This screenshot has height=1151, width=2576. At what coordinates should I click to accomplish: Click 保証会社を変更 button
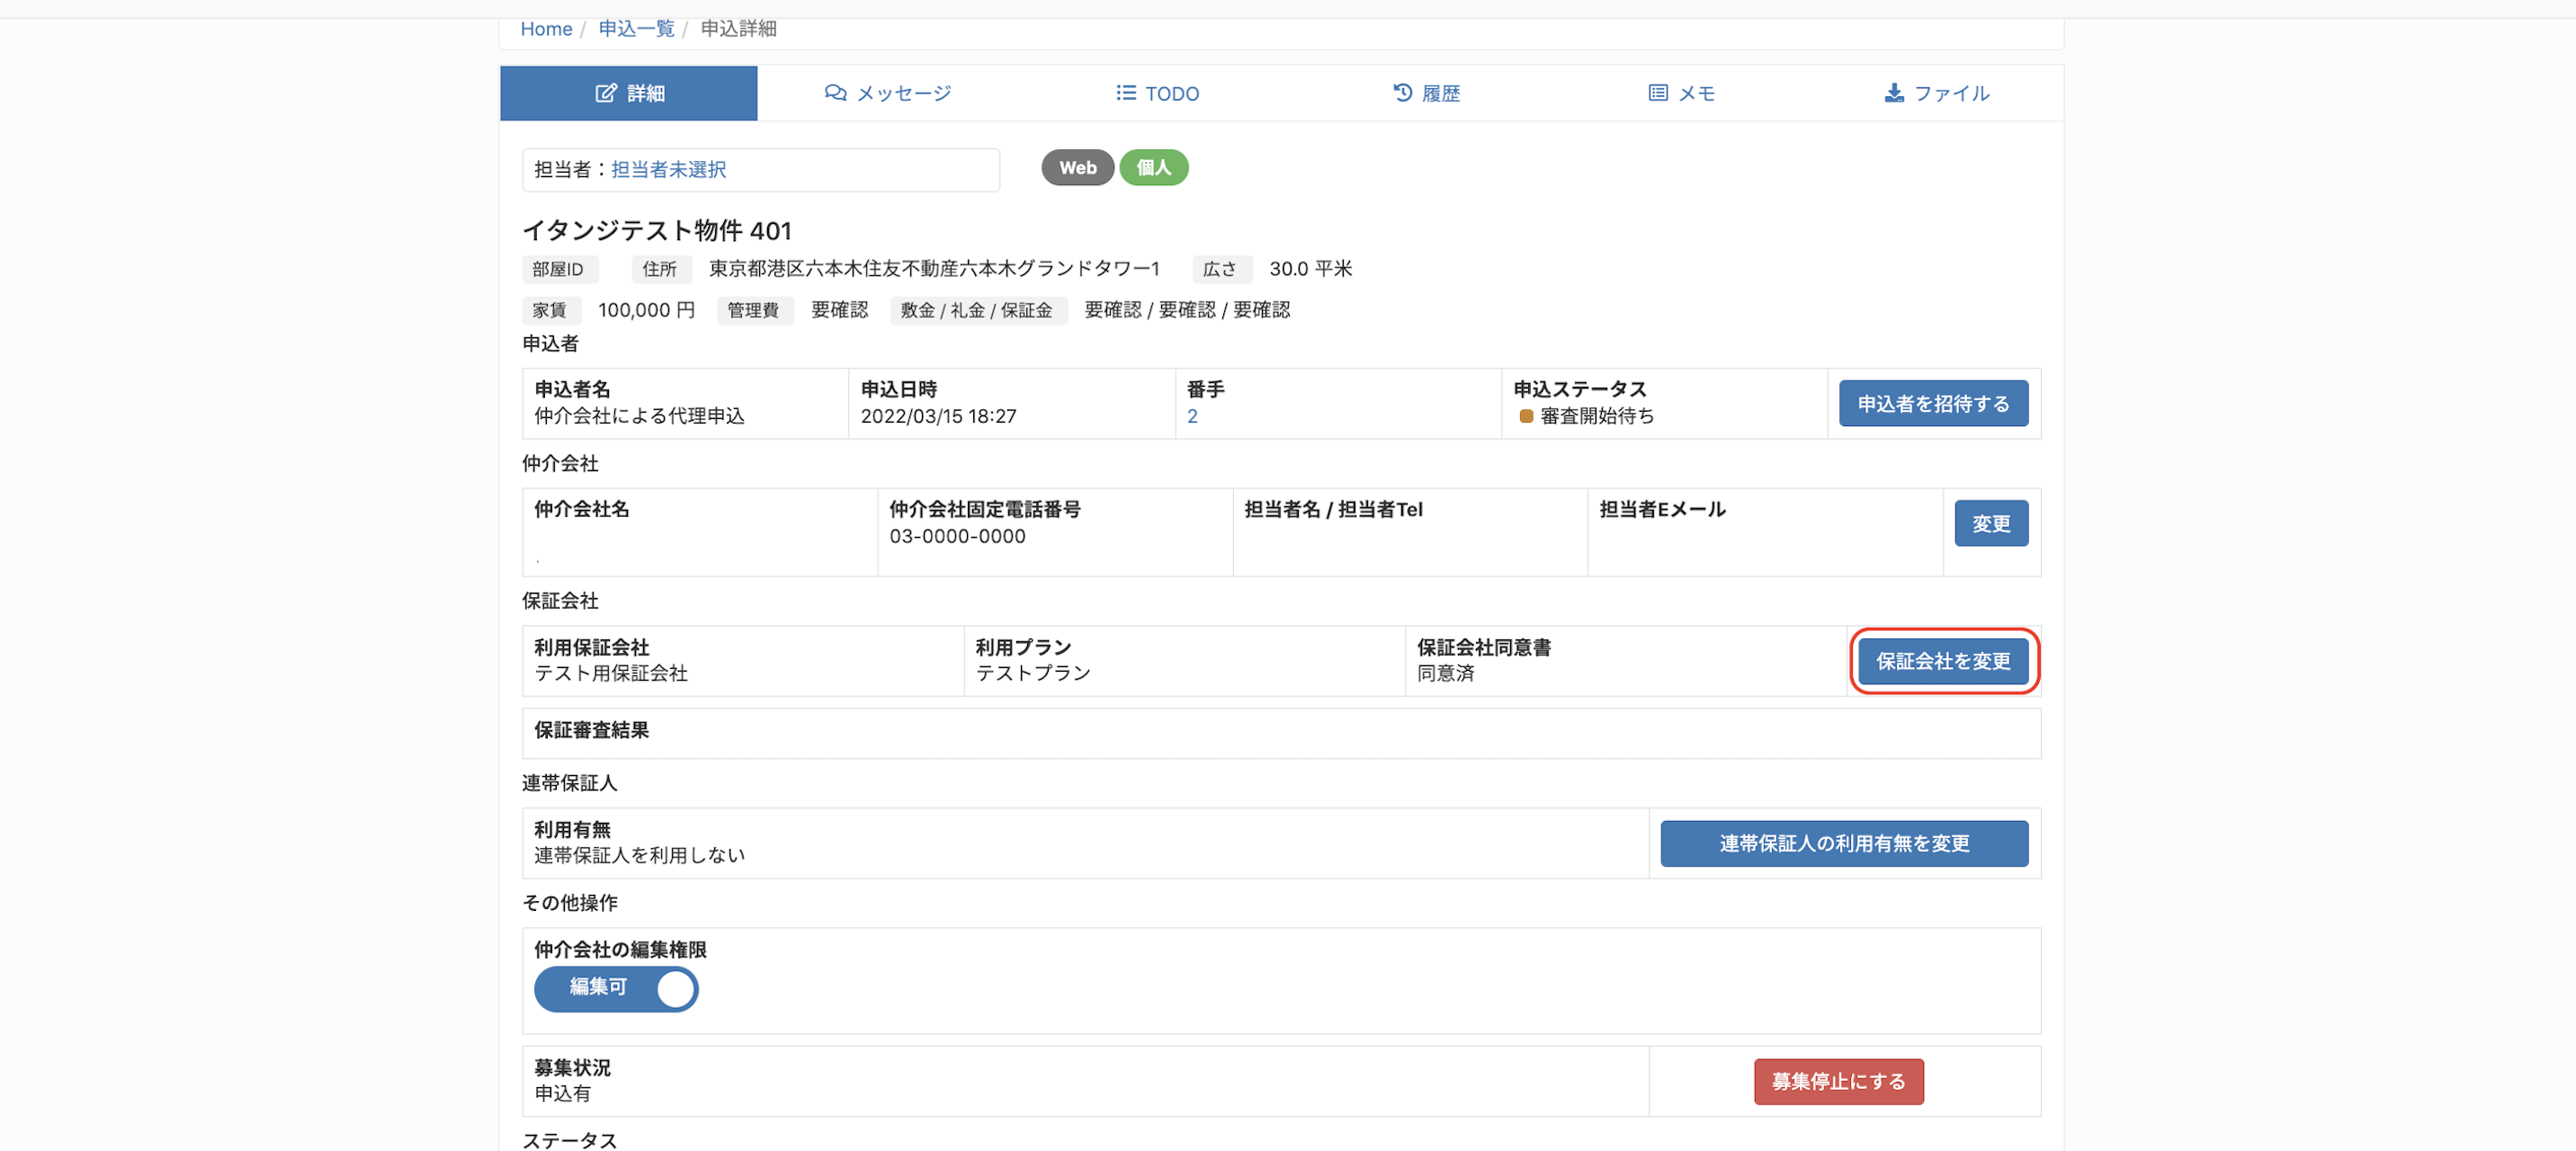click(1943, 662)
